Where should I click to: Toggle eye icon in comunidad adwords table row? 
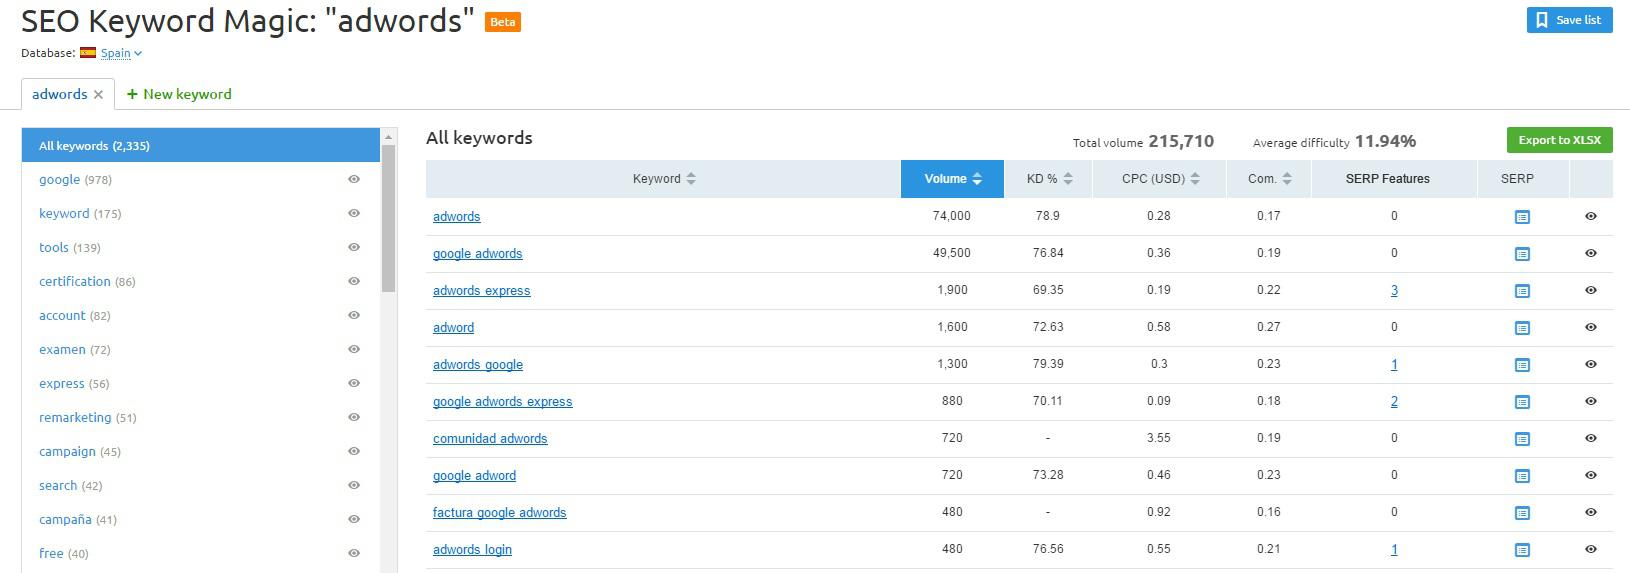point(1591,438)
